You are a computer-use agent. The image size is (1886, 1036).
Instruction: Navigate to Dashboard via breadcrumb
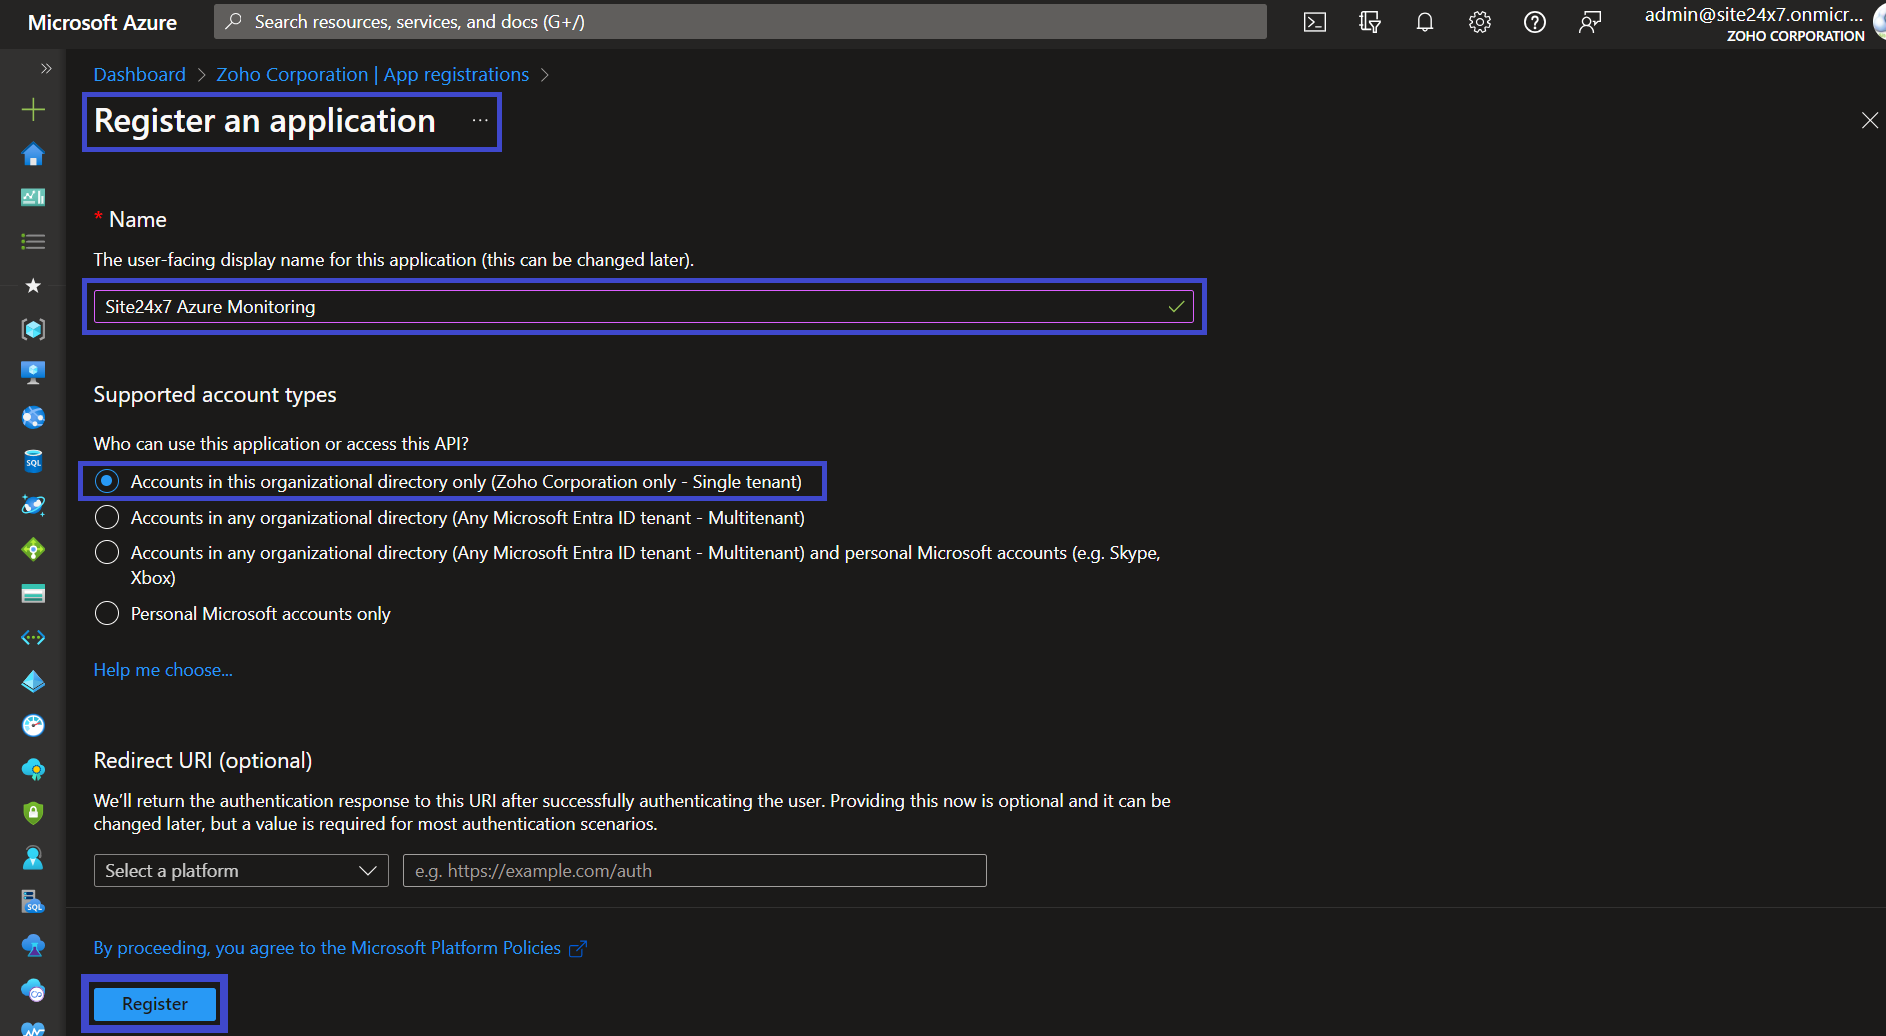(139, 74)
